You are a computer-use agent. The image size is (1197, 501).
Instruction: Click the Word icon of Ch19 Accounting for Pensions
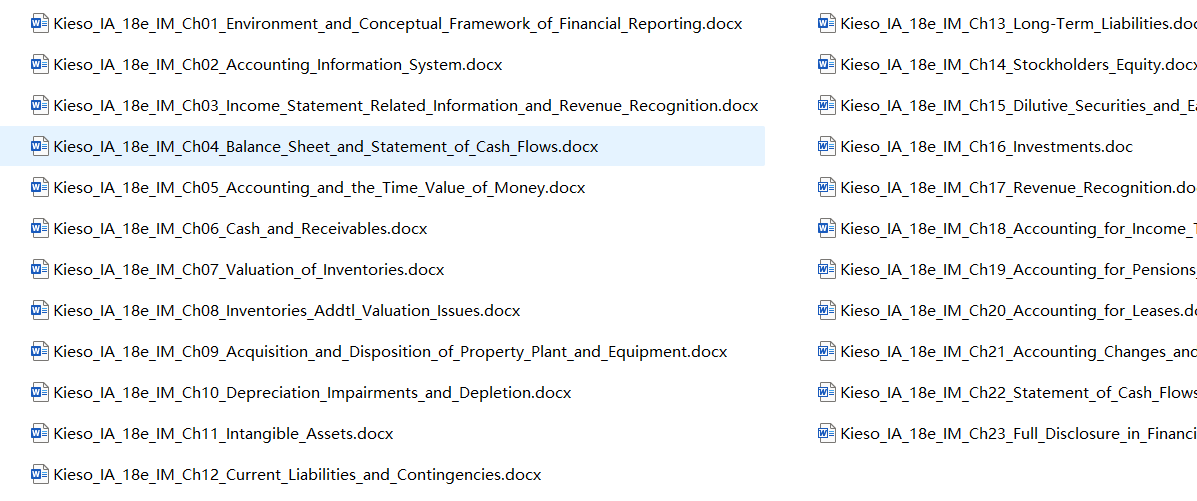pos(826,270)
